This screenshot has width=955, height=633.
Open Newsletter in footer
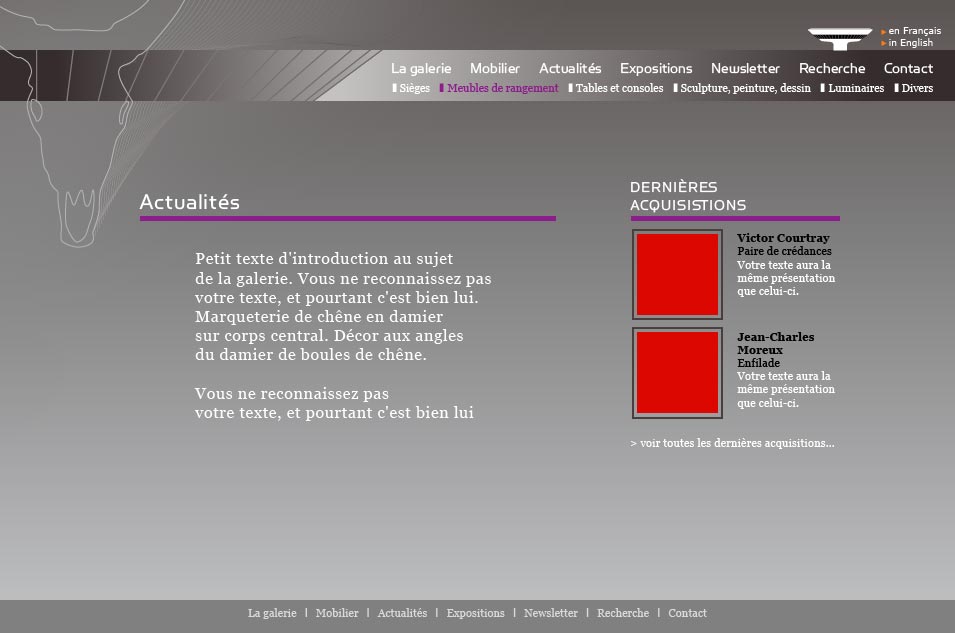(551, 613)
